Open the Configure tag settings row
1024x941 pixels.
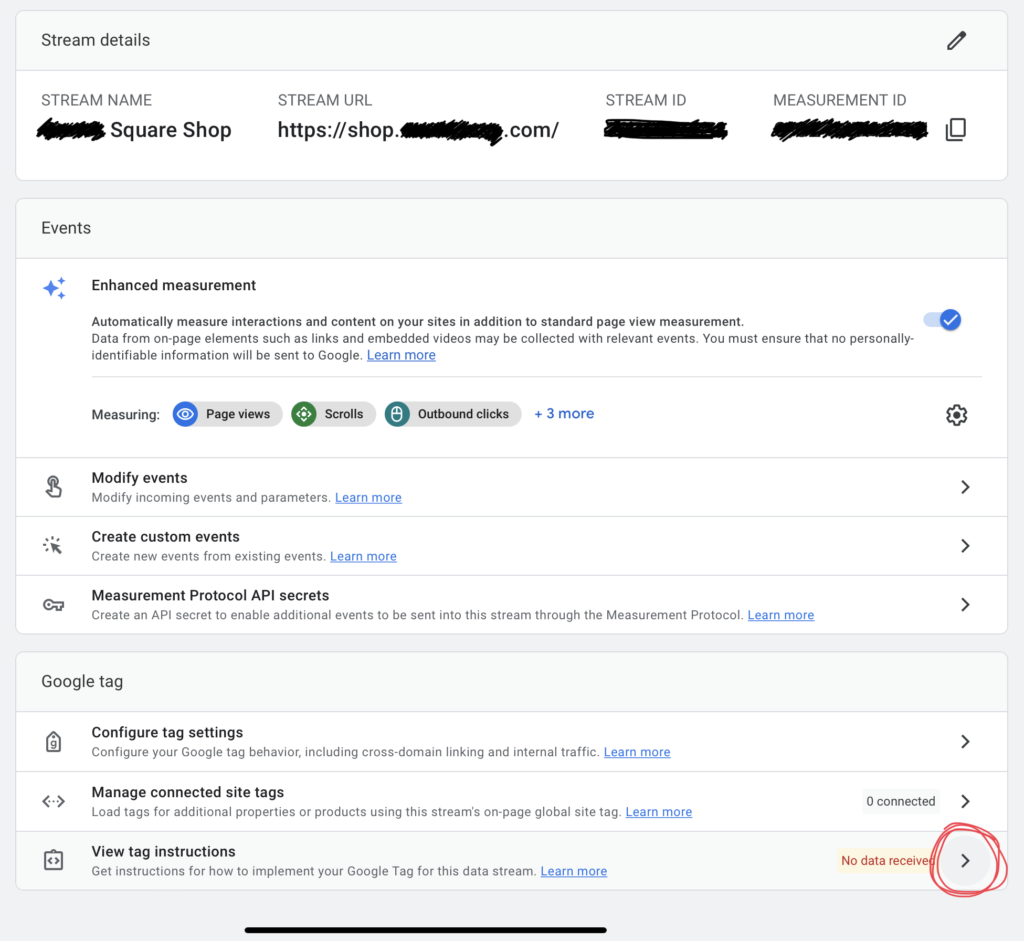500,741
